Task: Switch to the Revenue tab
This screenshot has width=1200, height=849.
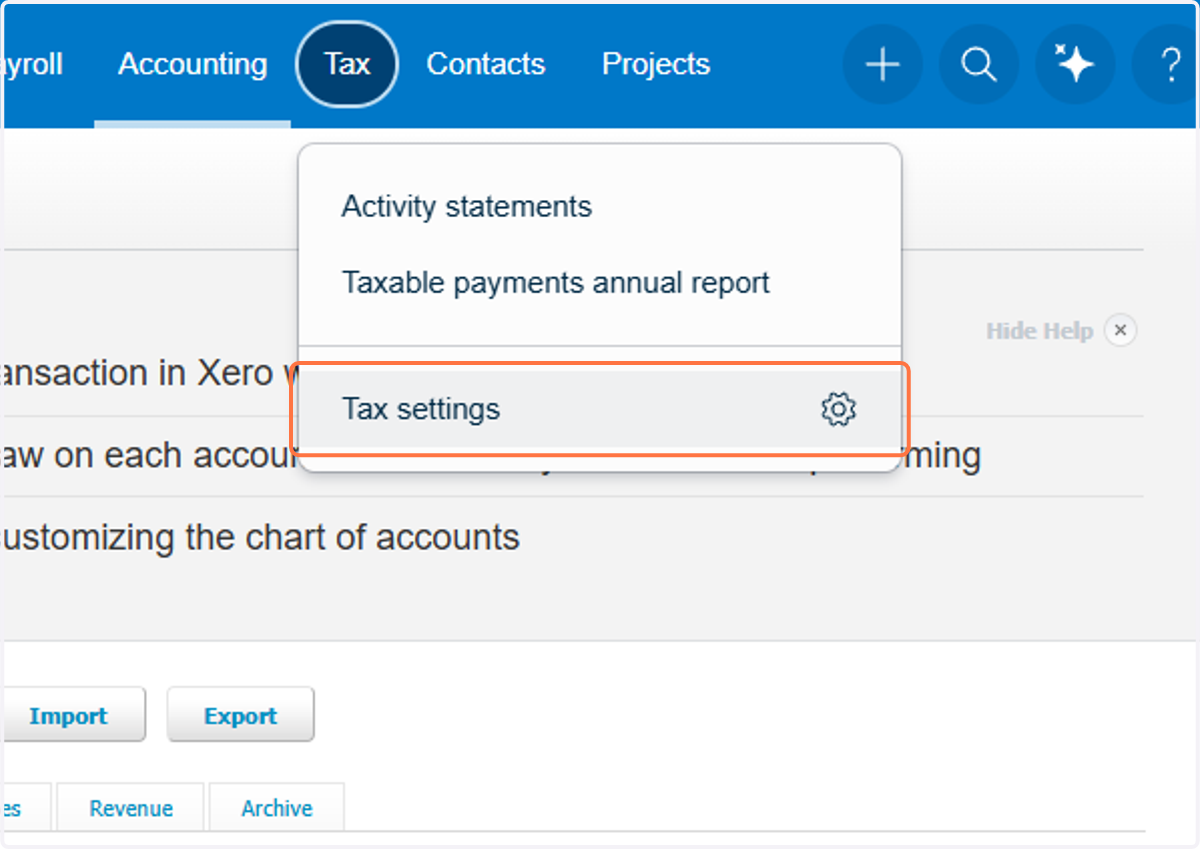Action: 131,808
